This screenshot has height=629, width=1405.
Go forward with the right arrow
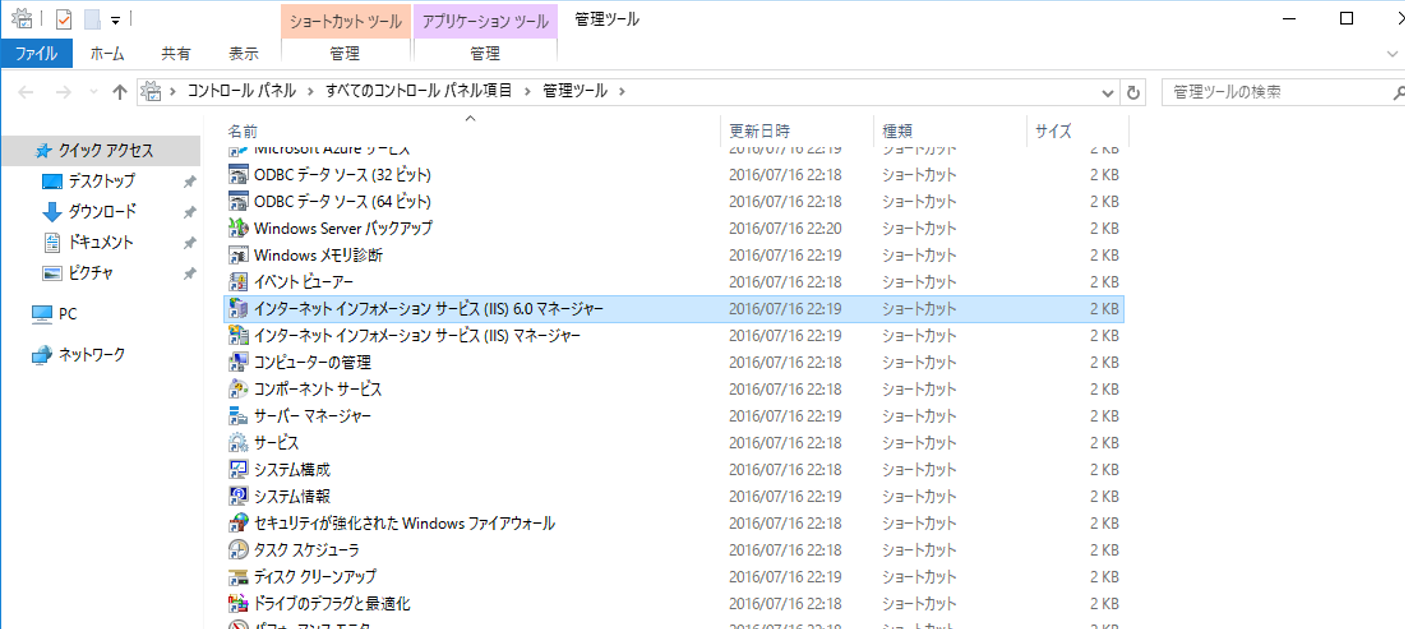pyautogui.click(x=62, y=92)
